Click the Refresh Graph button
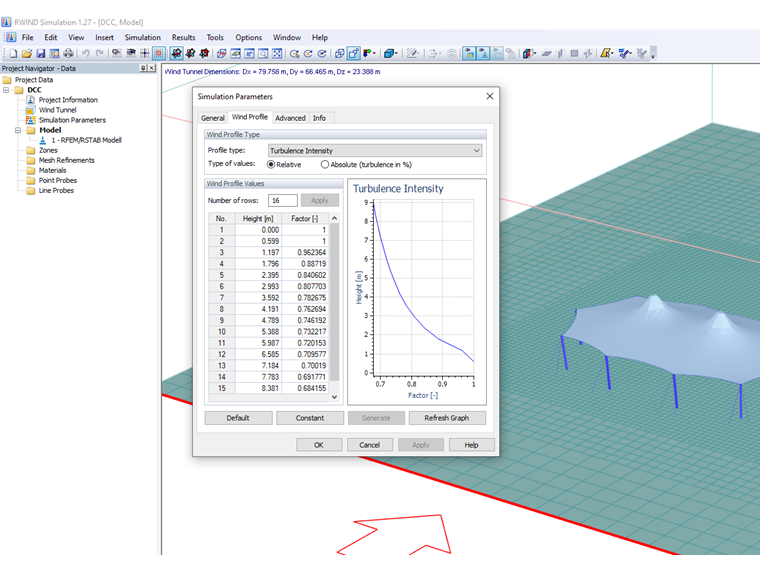Viewport: 760px width, 570px height. point(447,418)
